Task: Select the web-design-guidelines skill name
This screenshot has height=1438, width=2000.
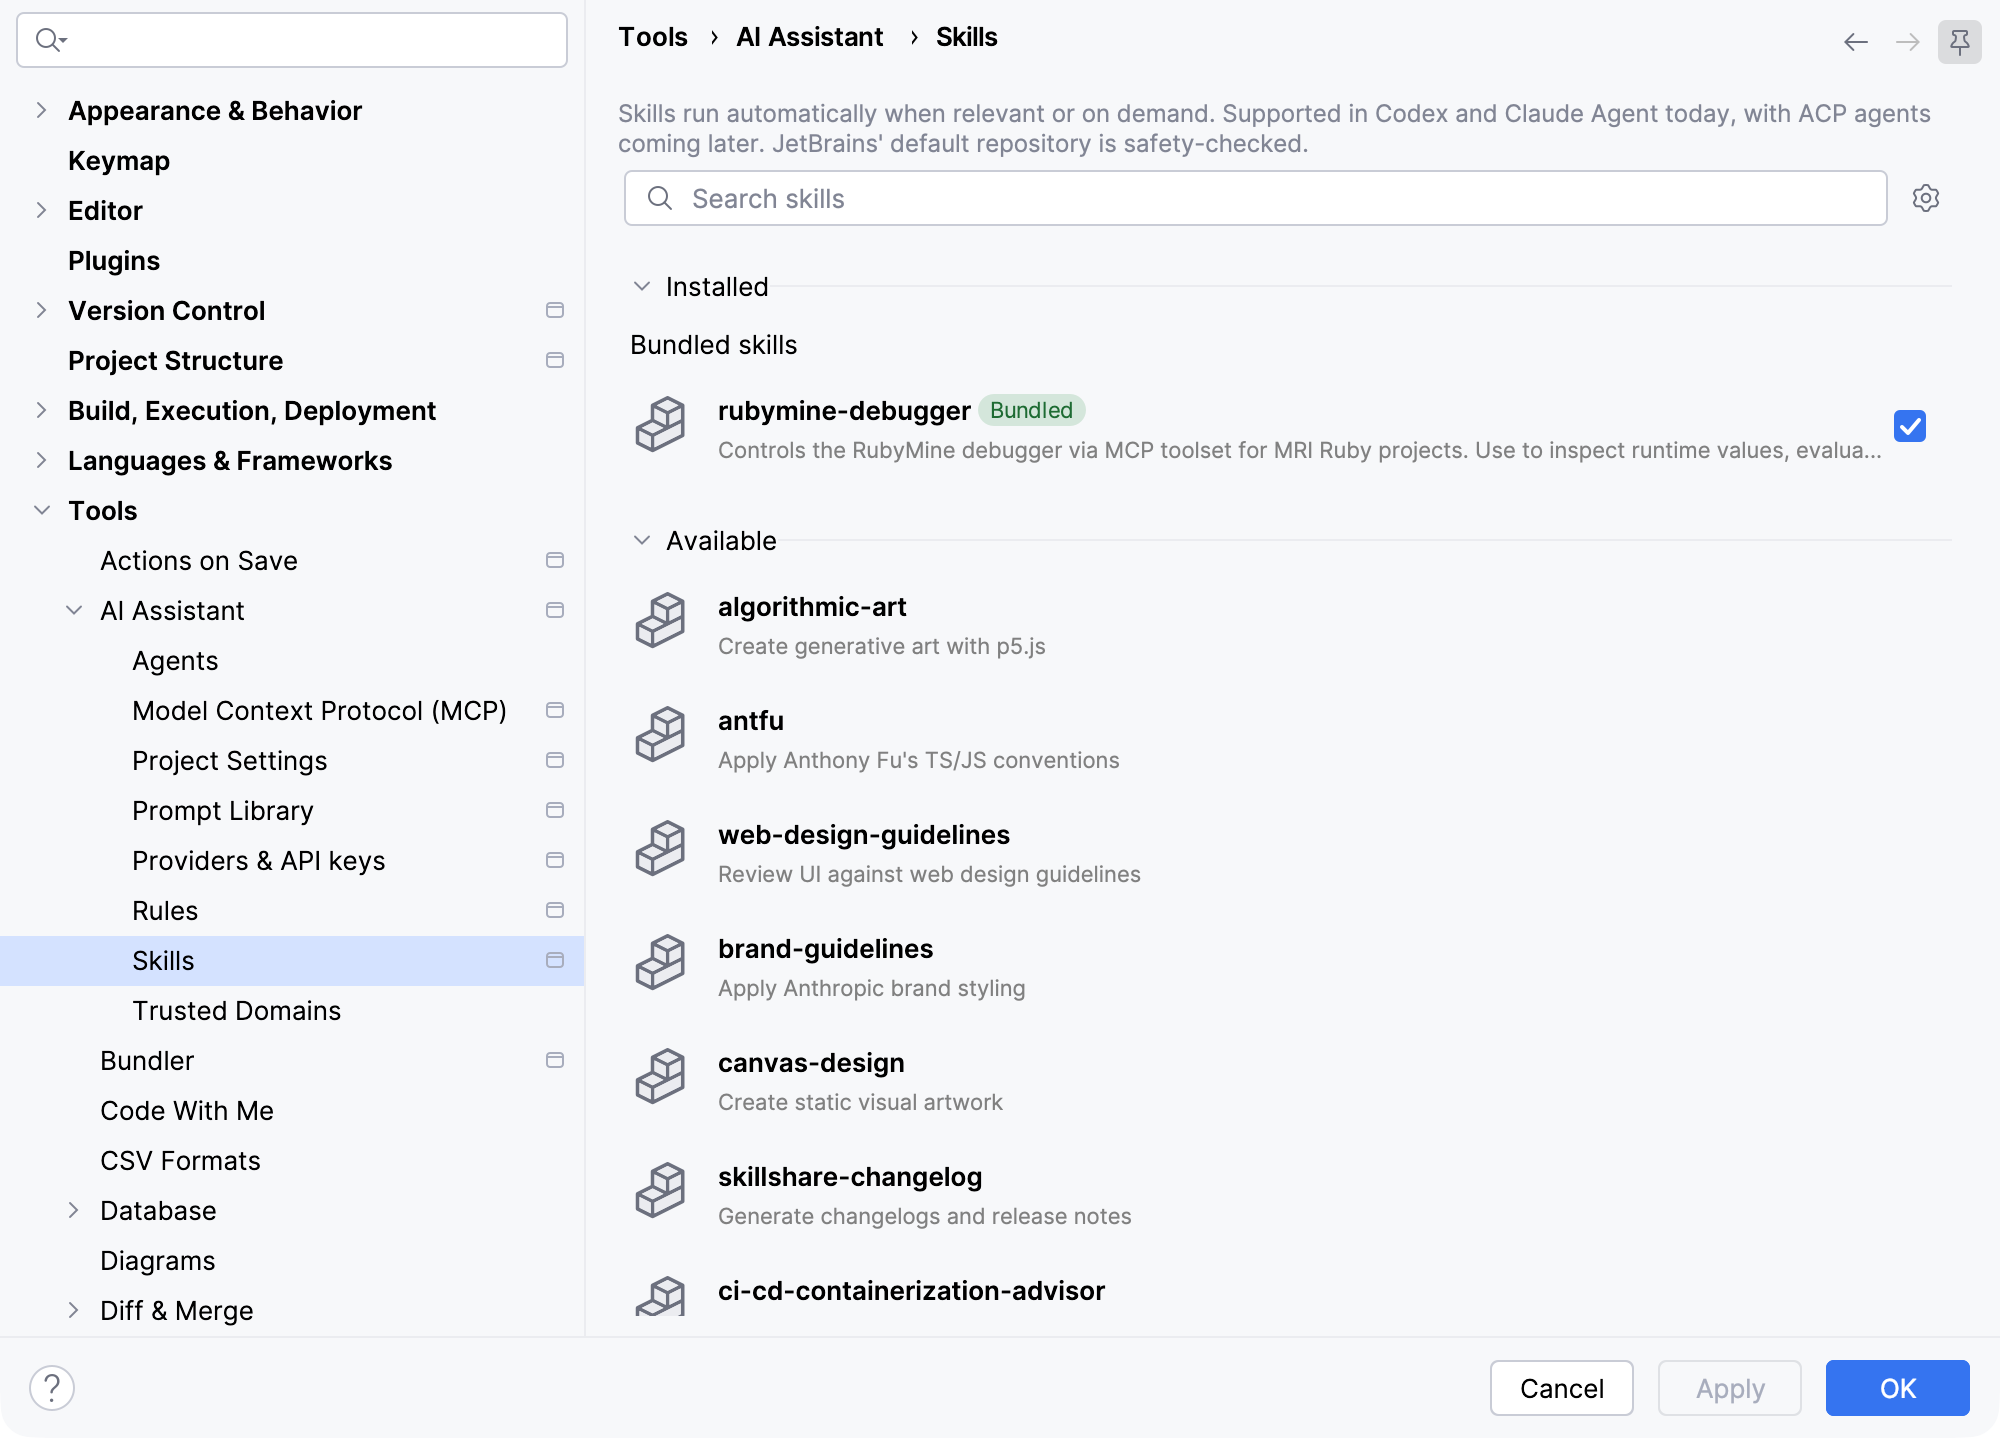Action: [x=864, y=835]
